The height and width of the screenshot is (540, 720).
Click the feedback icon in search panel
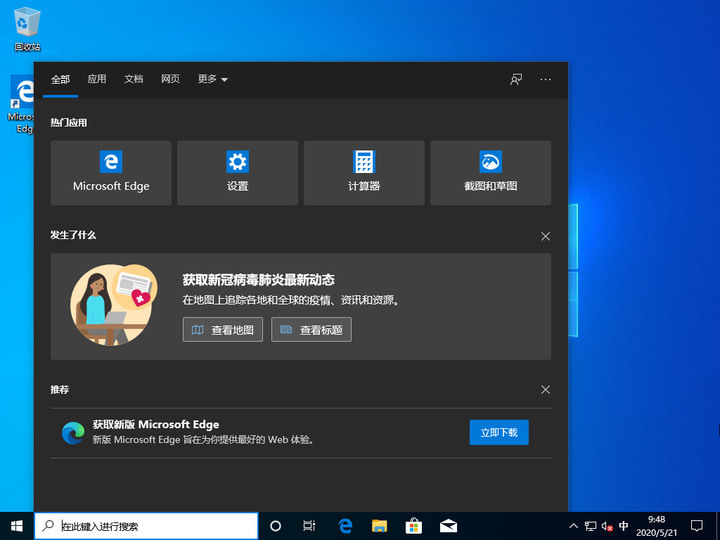tap(516, 79)
